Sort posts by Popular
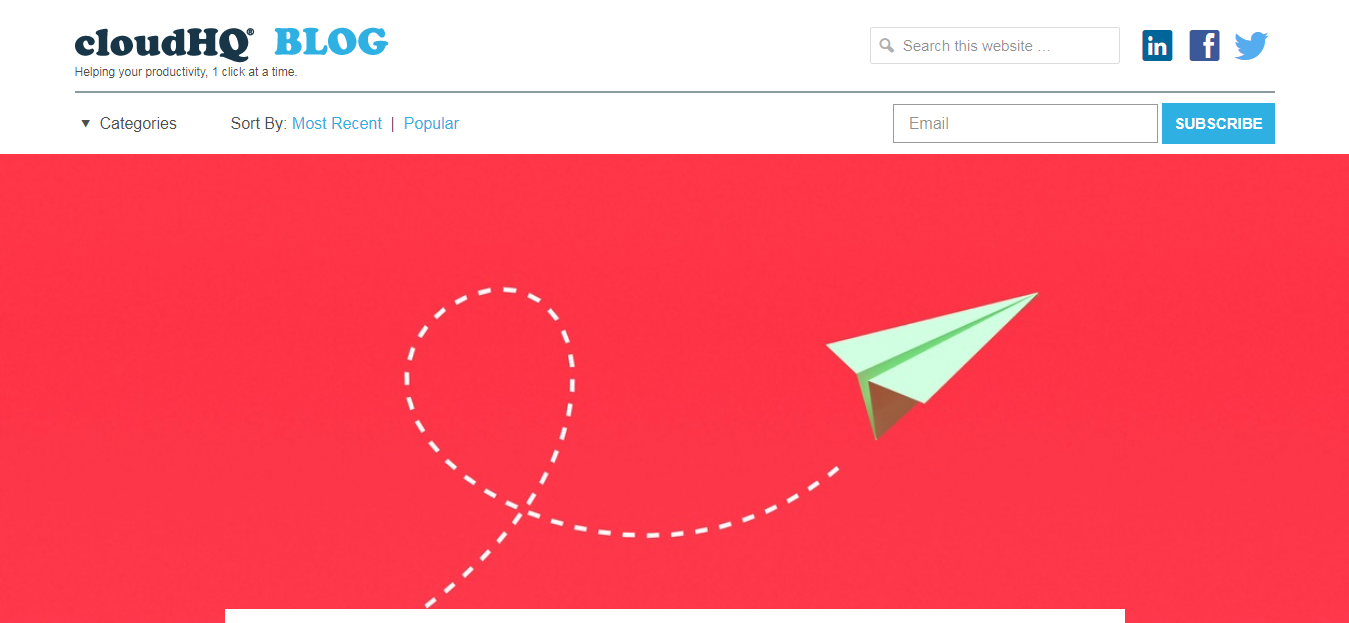The width and height of the screenshot is (1349, 623). click(x=431, y=124)
